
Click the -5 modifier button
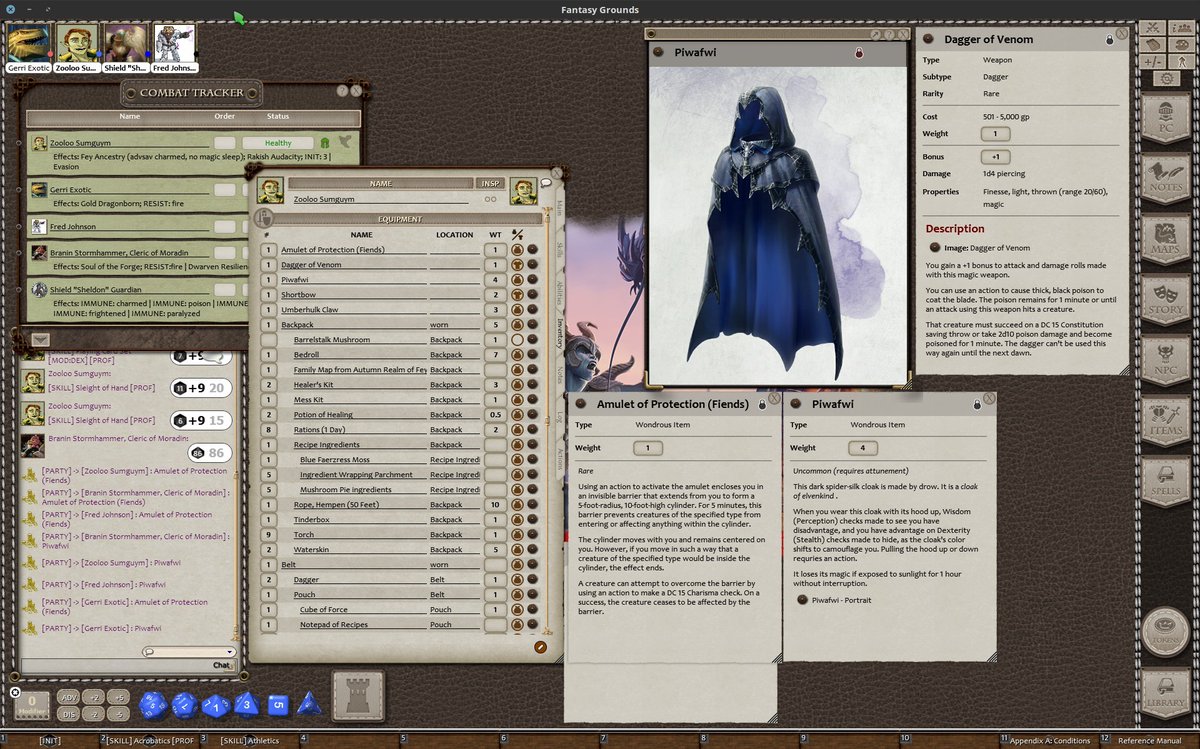(x=118, y=714)
